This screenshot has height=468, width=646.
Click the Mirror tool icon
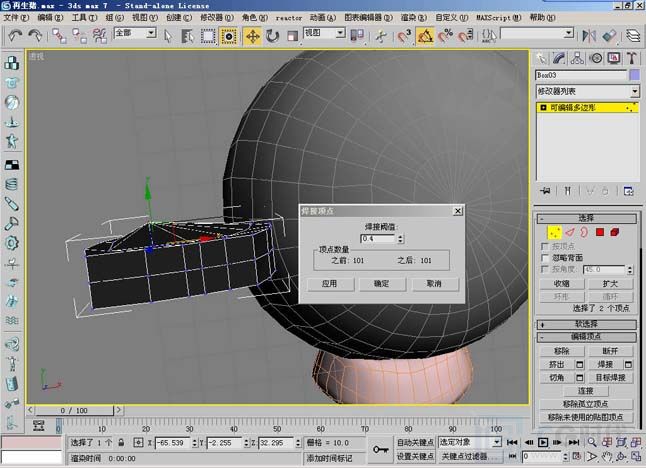tap(589, 36)
